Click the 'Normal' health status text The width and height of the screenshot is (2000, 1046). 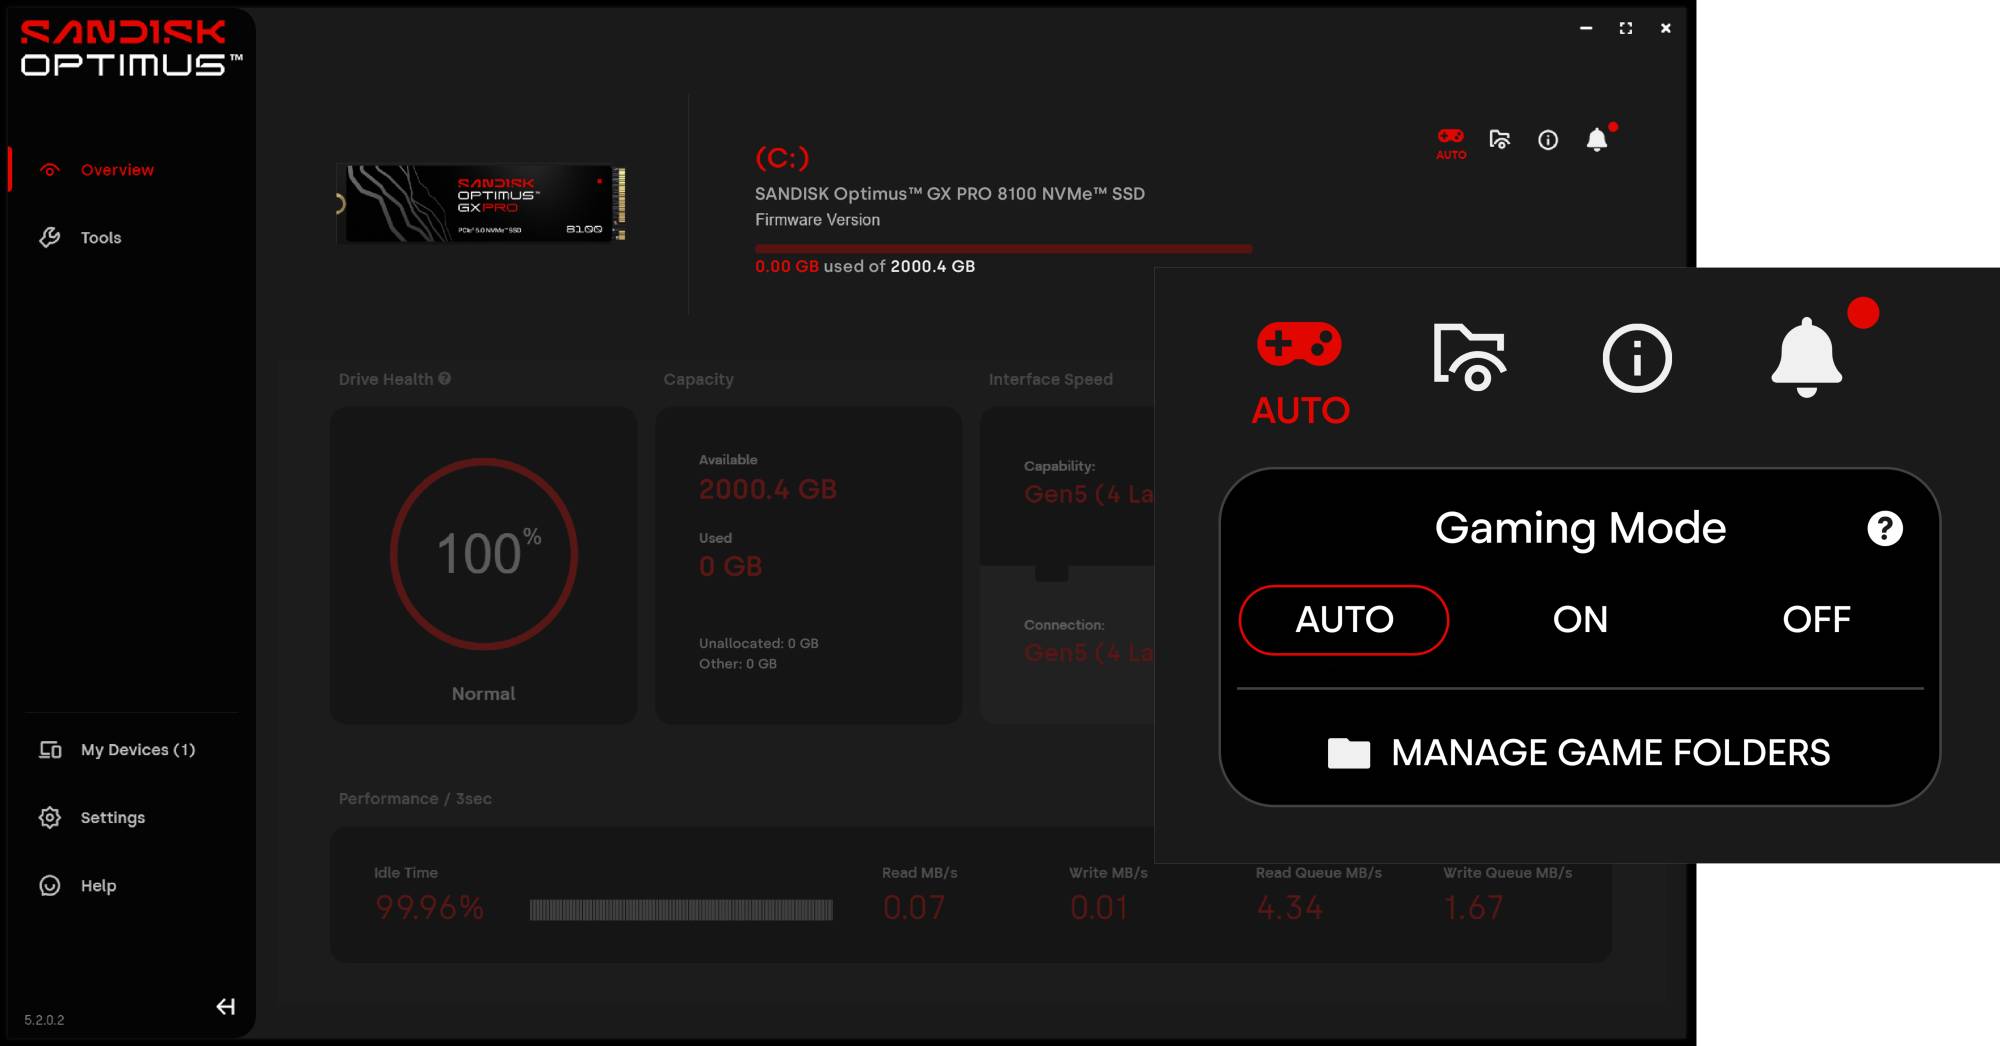(x=484, y=694)
